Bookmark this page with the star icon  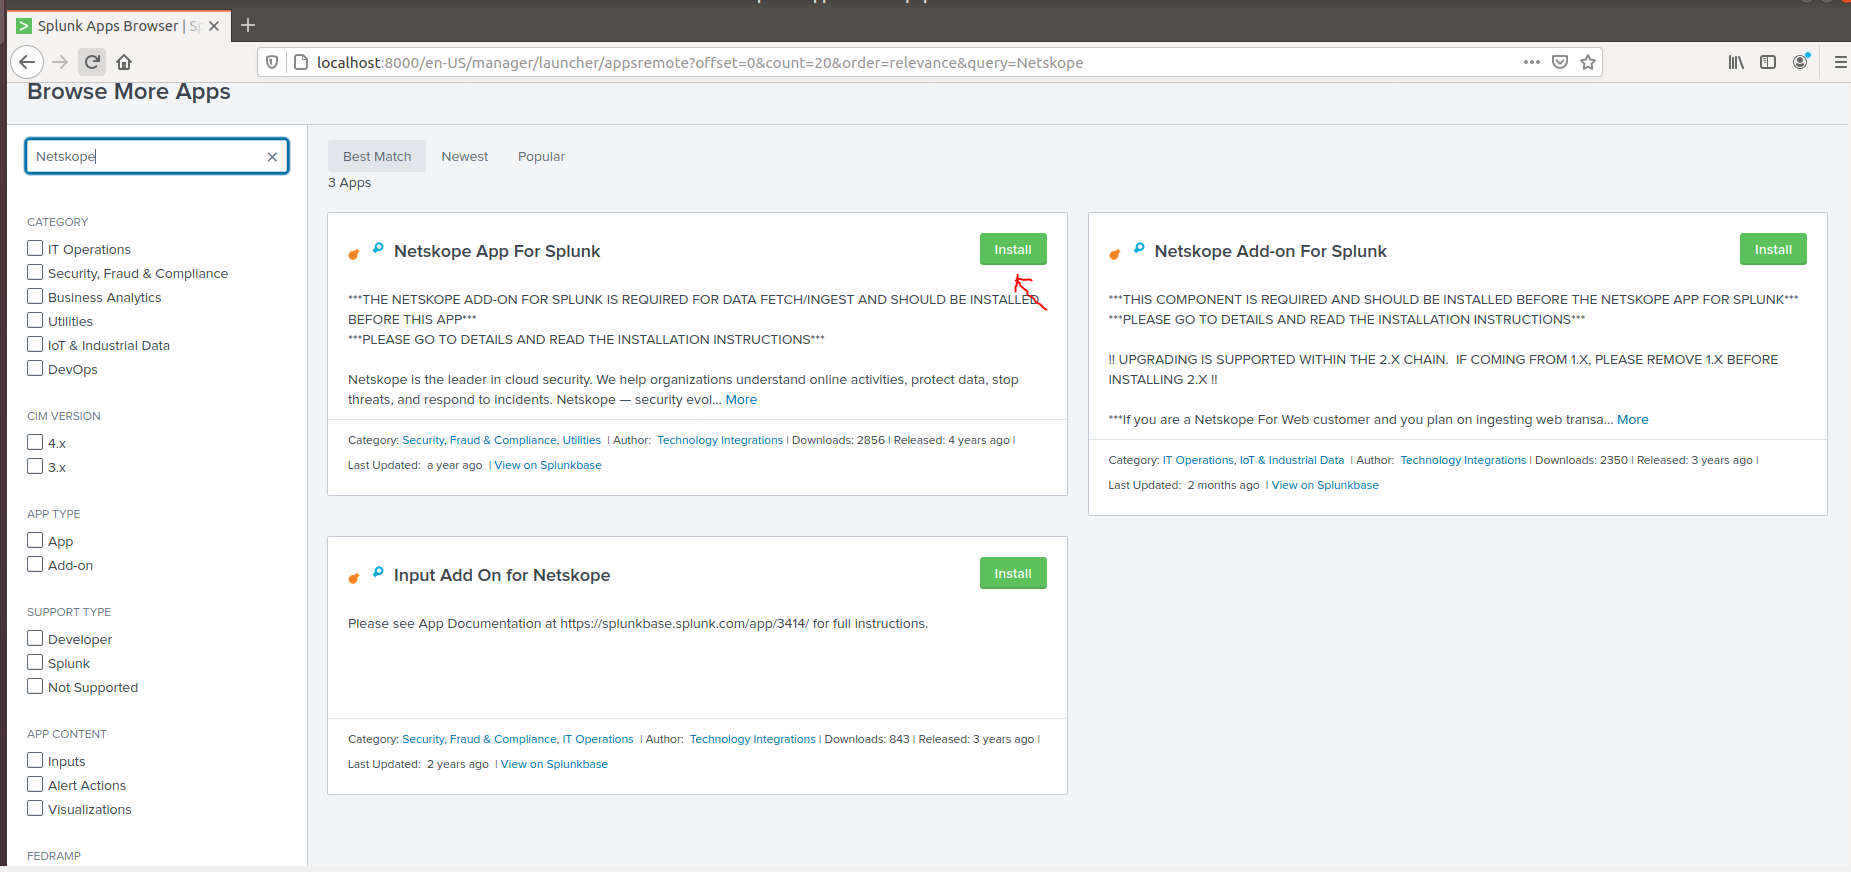[1587, 62]
